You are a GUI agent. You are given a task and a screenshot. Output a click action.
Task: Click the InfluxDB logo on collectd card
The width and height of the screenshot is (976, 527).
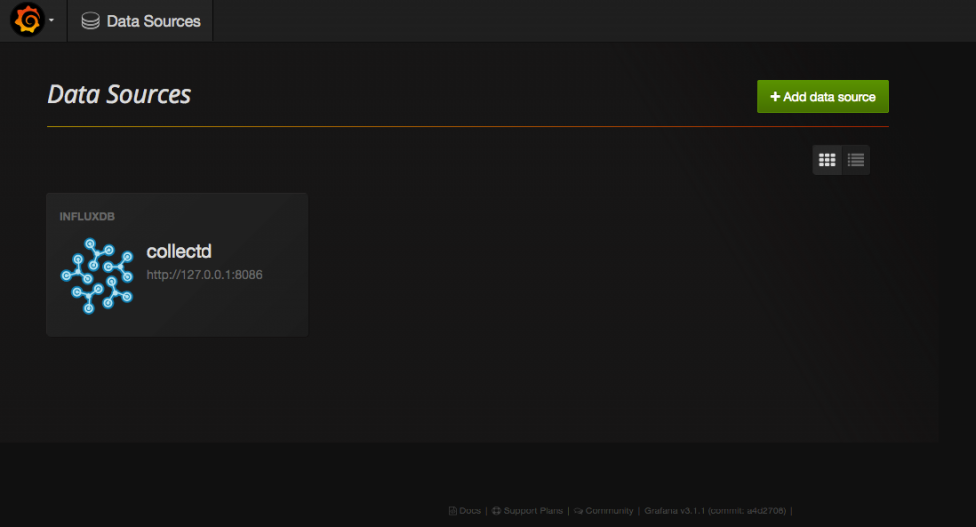point(97,276)
